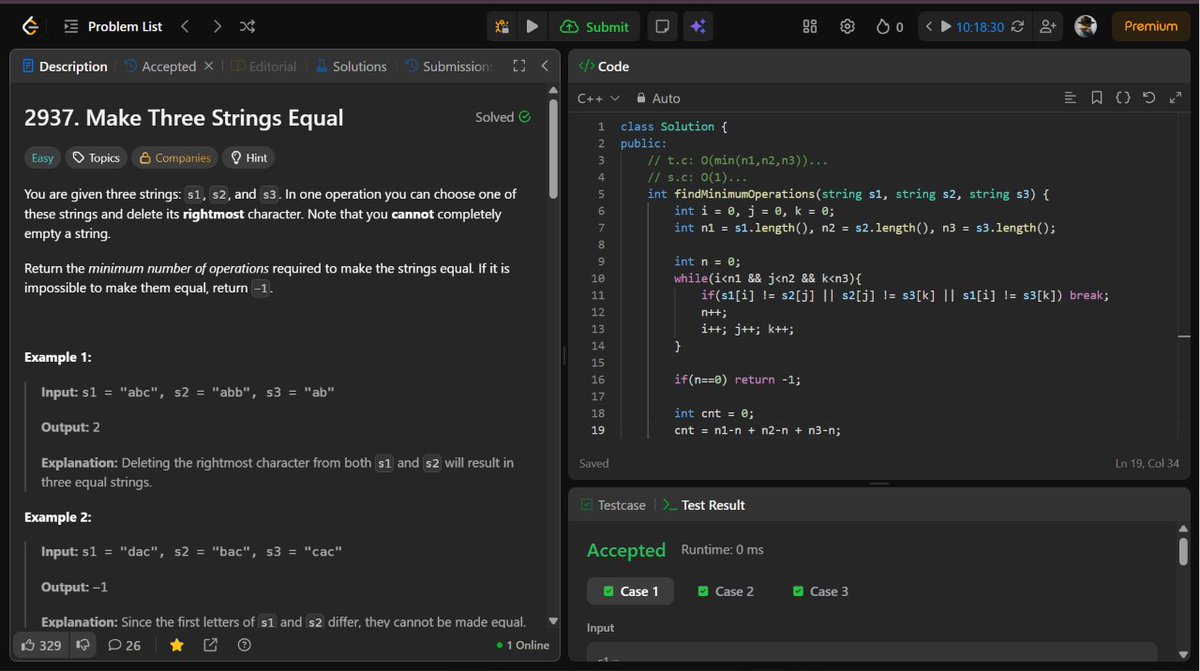Go to the previous problem arrow
Screen dimensions: 1200x671
(184, 27)
